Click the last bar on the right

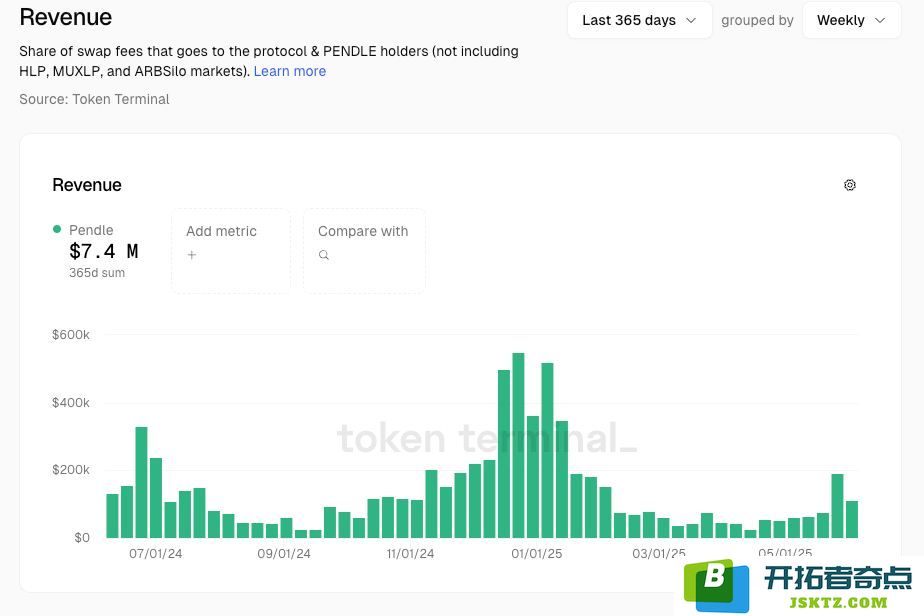coord(852,519)
